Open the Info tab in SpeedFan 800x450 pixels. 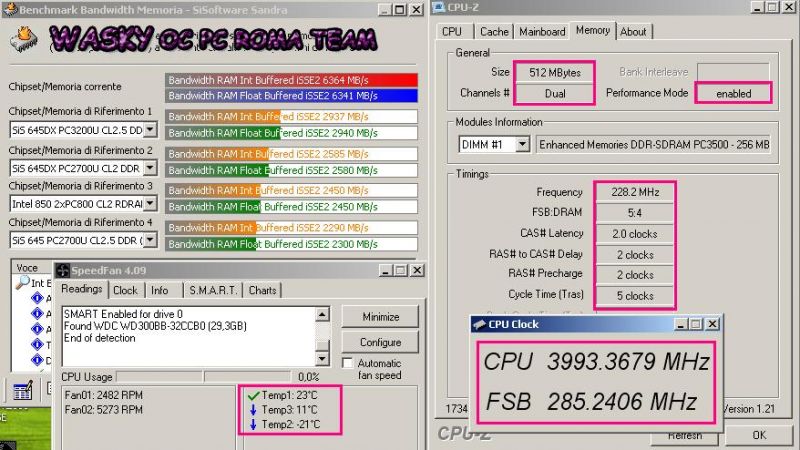point(160,290)
